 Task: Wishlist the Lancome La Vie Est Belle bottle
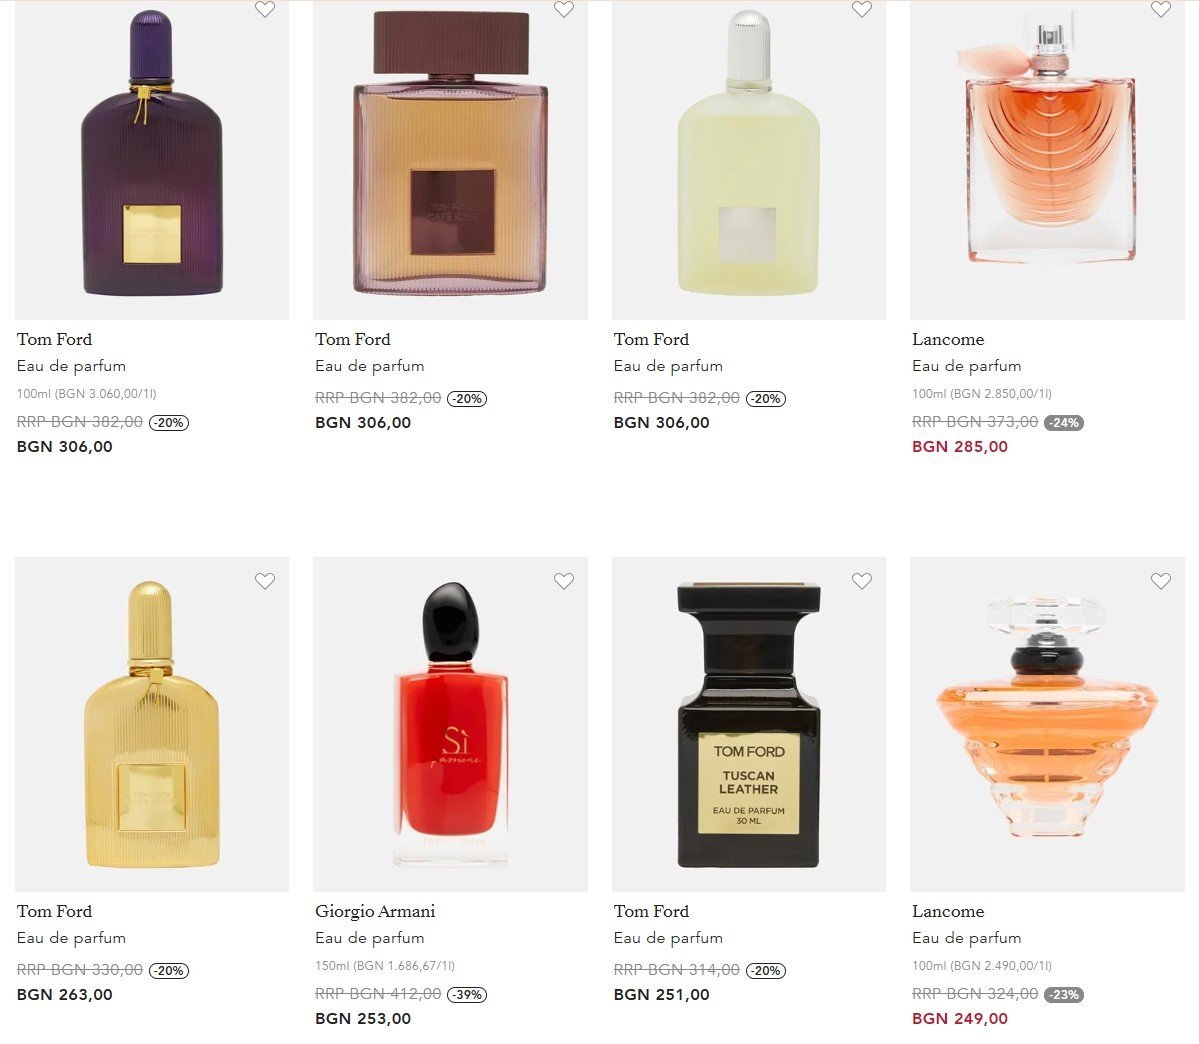(1161, 9)
